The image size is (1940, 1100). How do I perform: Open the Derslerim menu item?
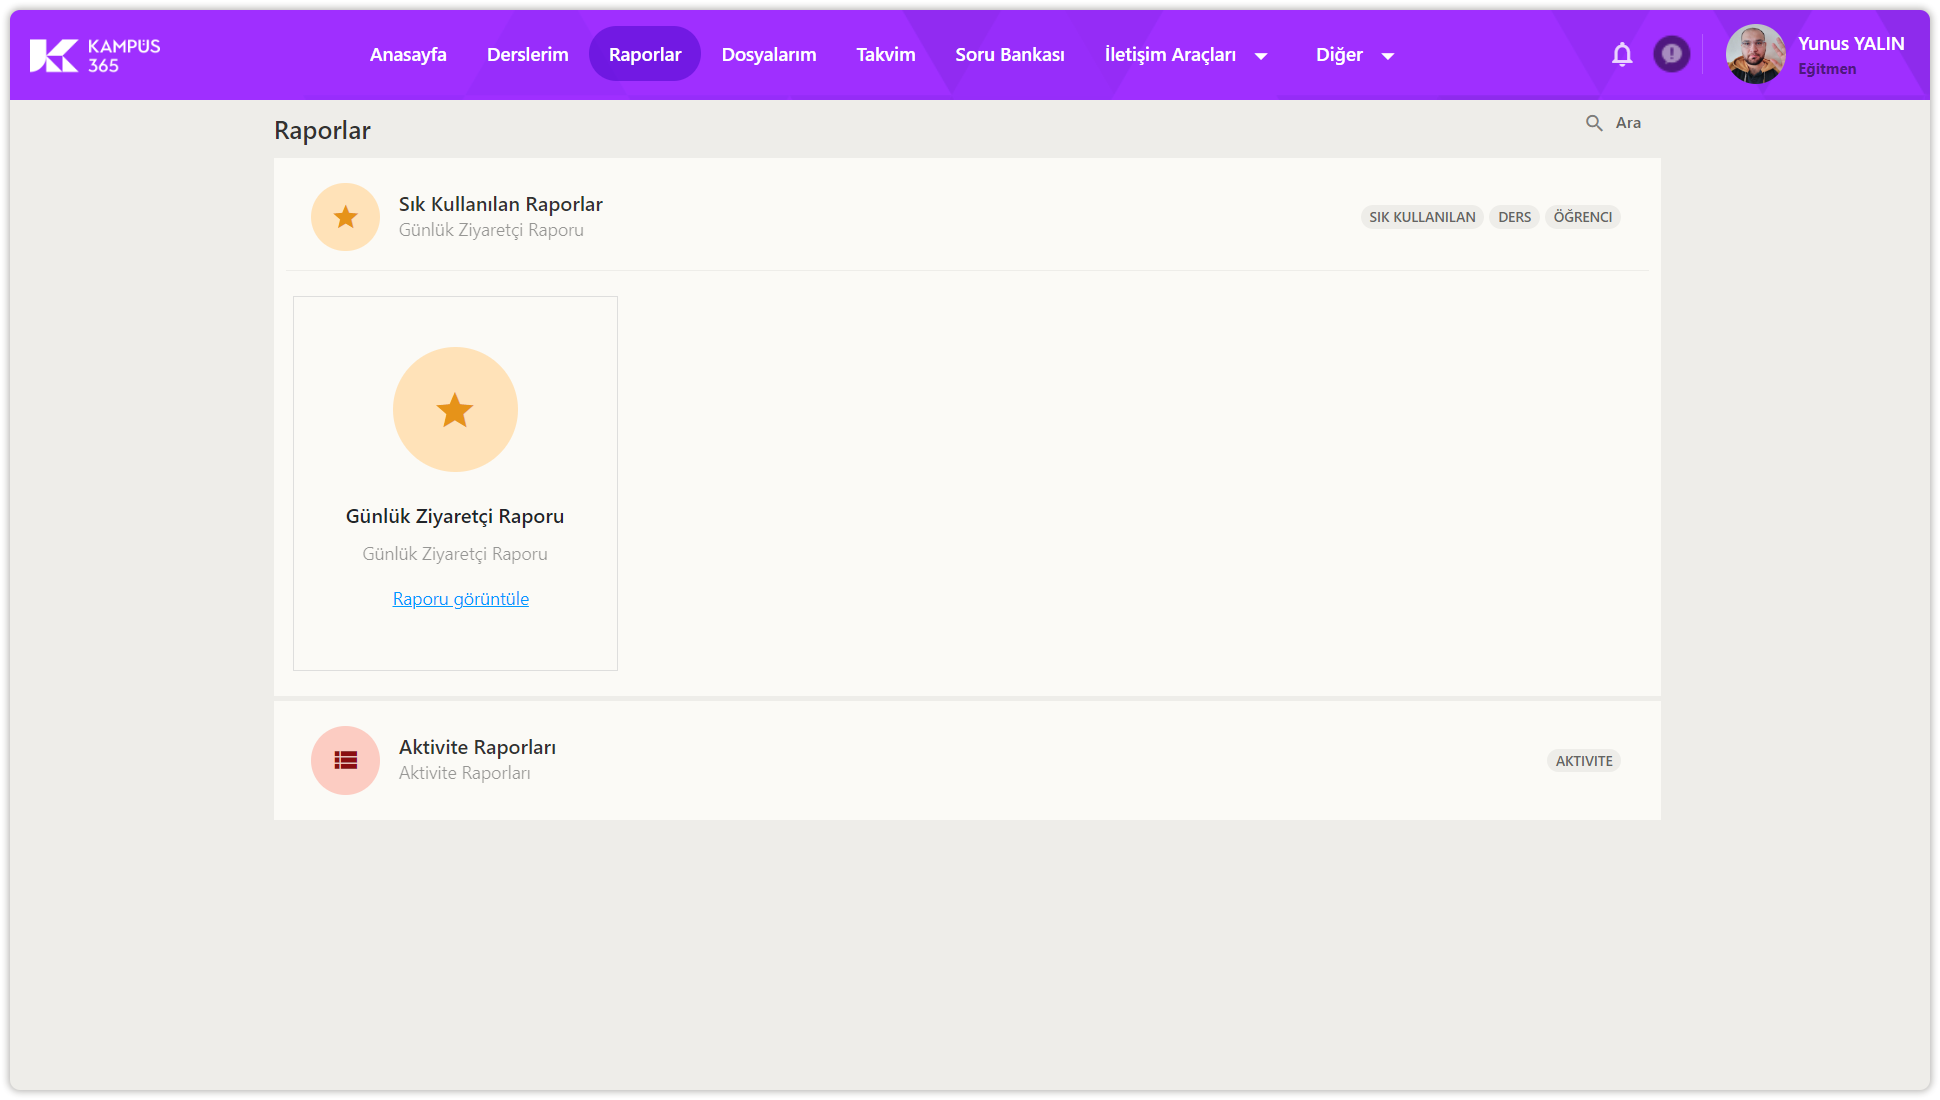(527, 55)
